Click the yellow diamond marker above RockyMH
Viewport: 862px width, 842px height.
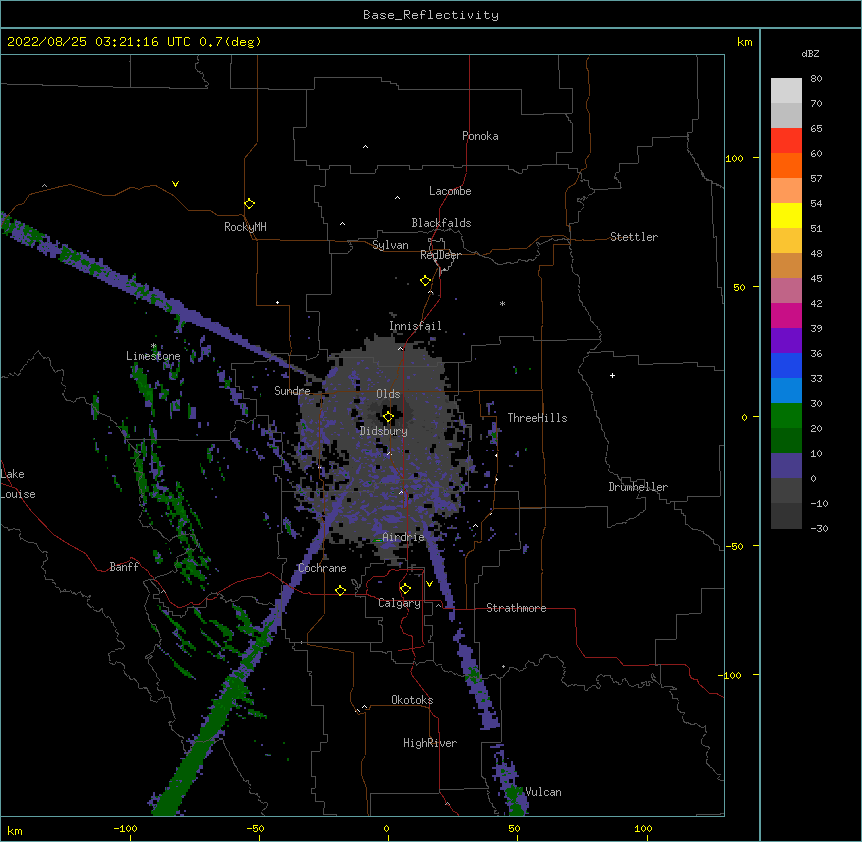[249, 204]
